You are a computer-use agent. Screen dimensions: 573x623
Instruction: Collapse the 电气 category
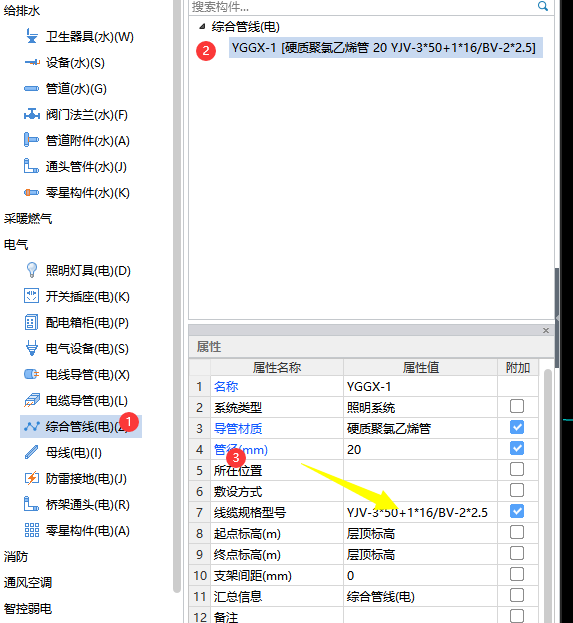pos(16,244)
